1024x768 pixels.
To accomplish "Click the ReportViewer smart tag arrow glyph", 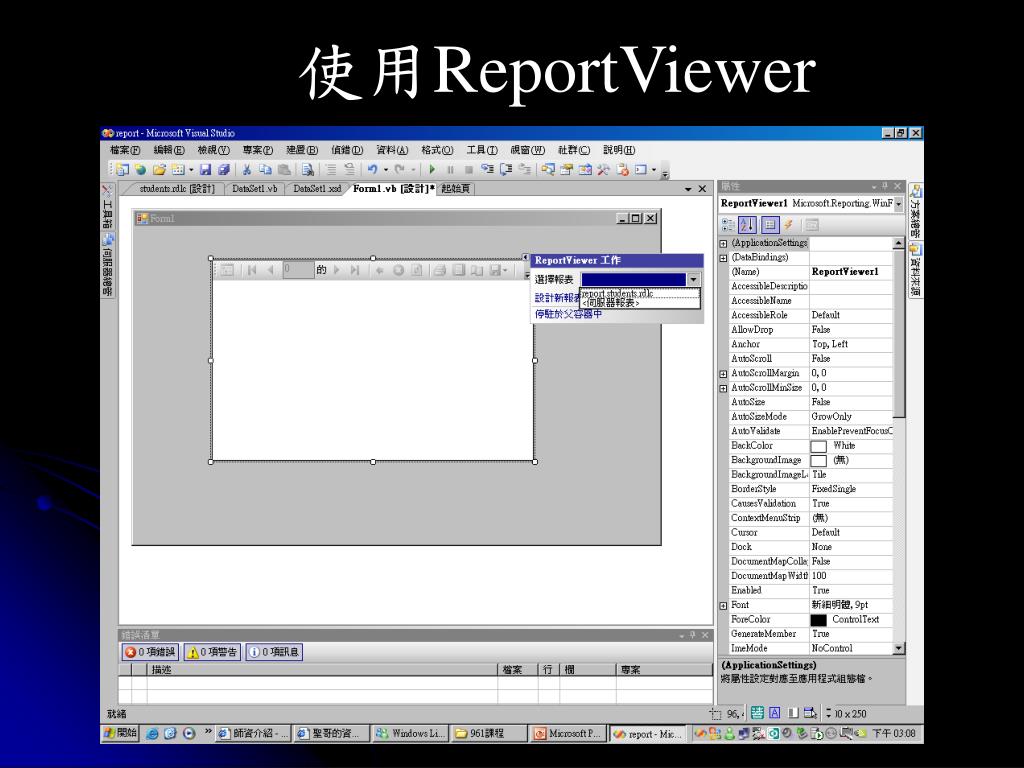I will (x=526, y=257).
